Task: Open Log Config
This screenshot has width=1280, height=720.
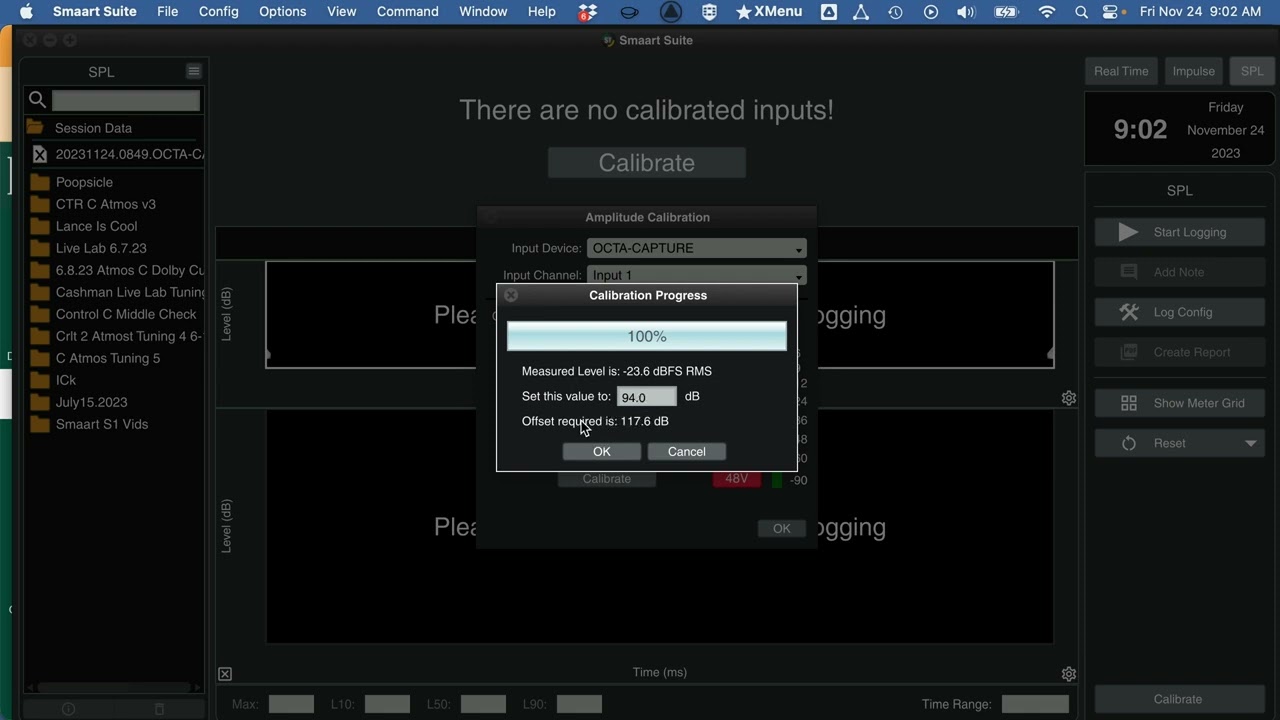Action: 1180,312
